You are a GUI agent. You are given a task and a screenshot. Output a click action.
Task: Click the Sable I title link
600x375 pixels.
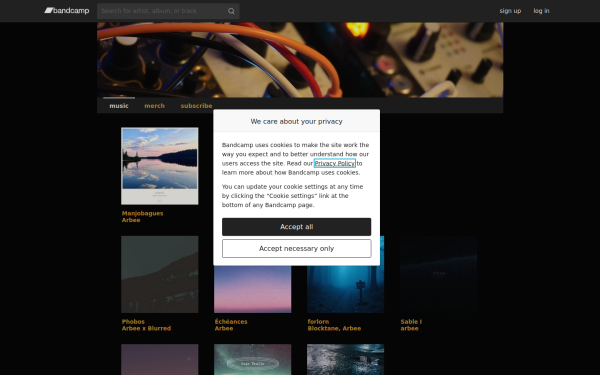[411, 322]
